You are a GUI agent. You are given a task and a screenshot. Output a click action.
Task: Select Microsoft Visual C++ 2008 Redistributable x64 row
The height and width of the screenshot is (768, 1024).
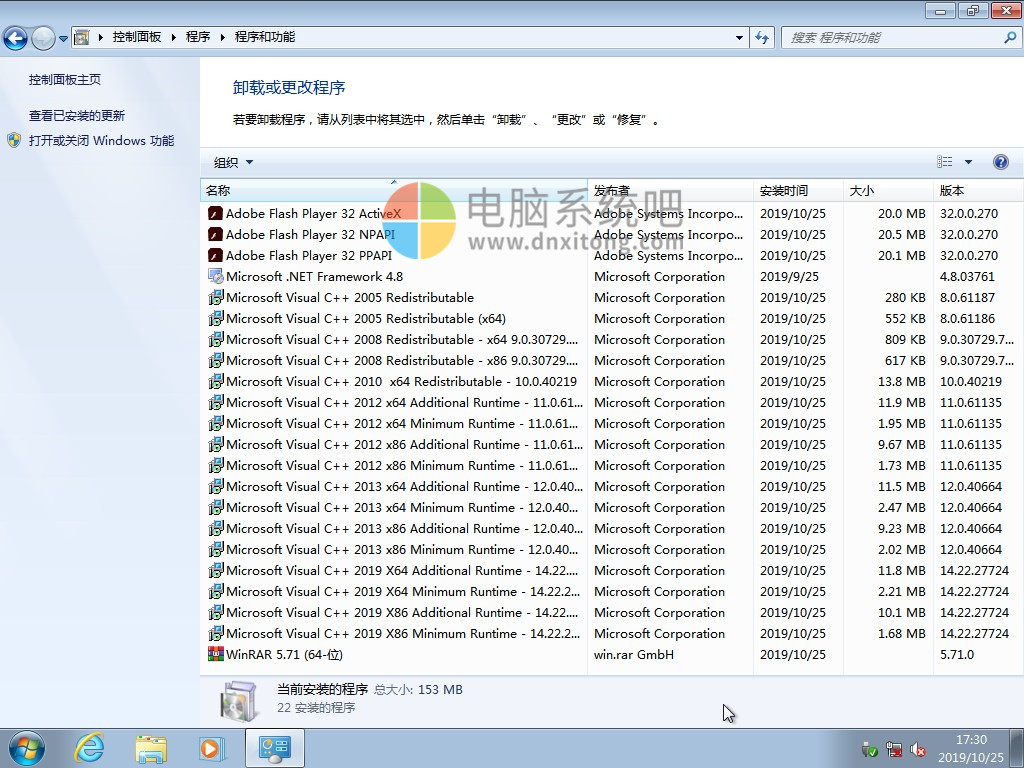612,340
